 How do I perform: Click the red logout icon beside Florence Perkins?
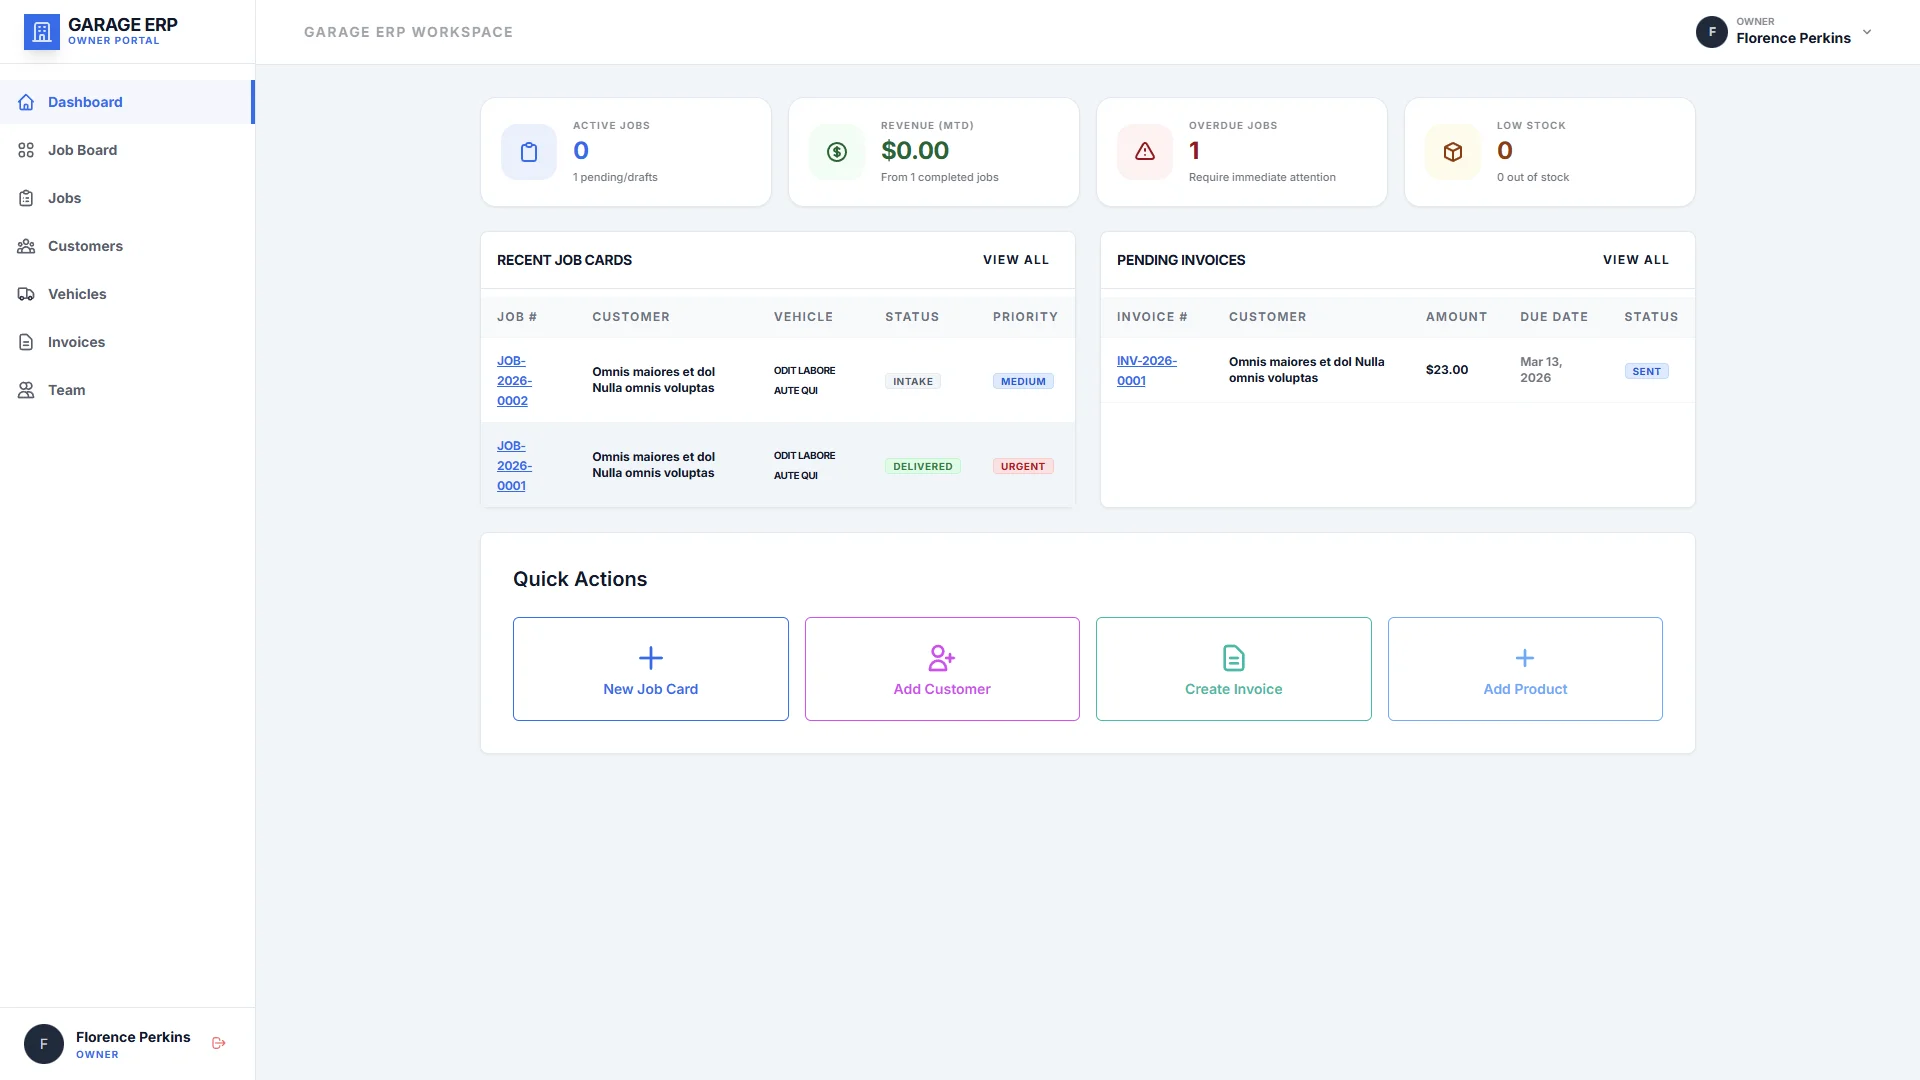pyautogui.click(x=219, y=1043)
